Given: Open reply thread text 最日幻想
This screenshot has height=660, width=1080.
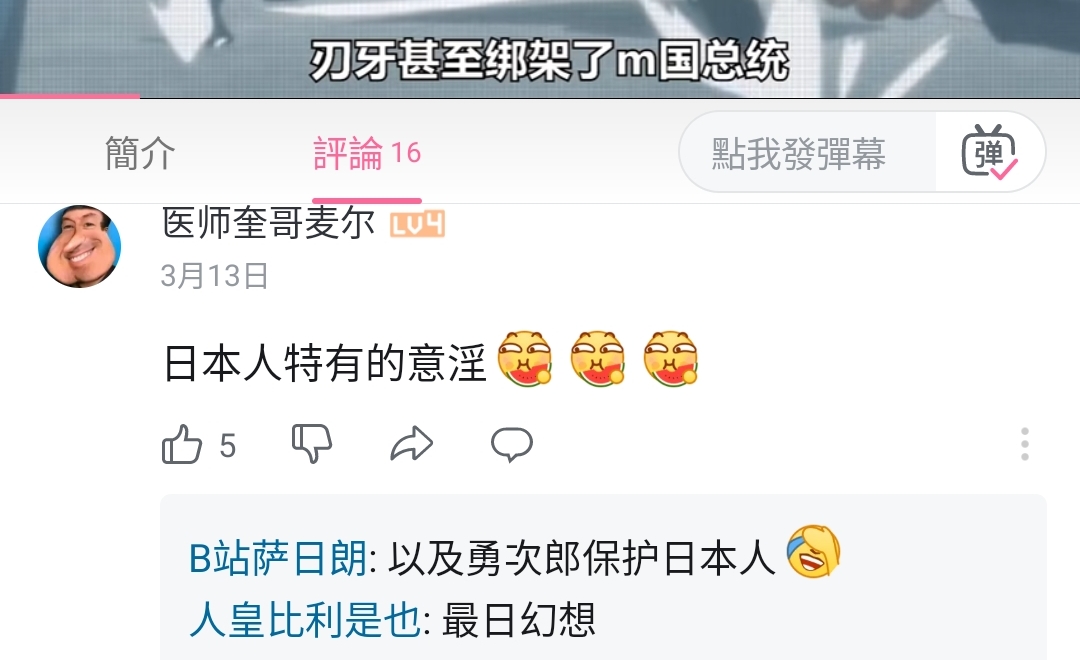Looking at the screenshot, I should click(518, 620).
